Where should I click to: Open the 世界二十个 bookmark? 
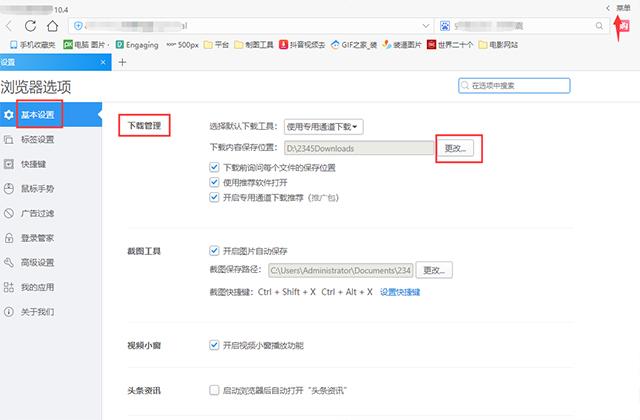(x=450, y=45)
